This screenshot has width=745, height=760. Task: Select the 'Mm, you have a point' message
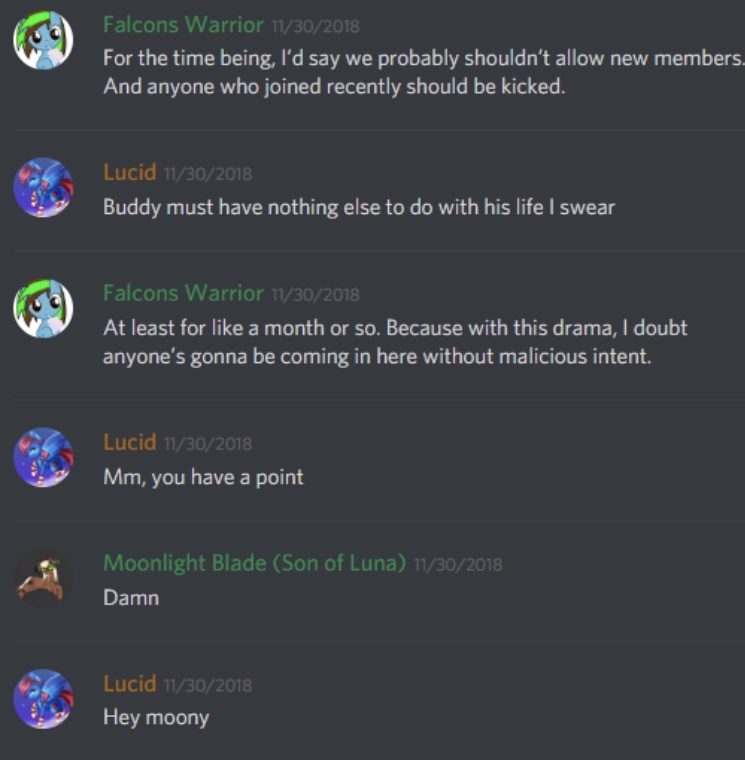coord(203,478)
